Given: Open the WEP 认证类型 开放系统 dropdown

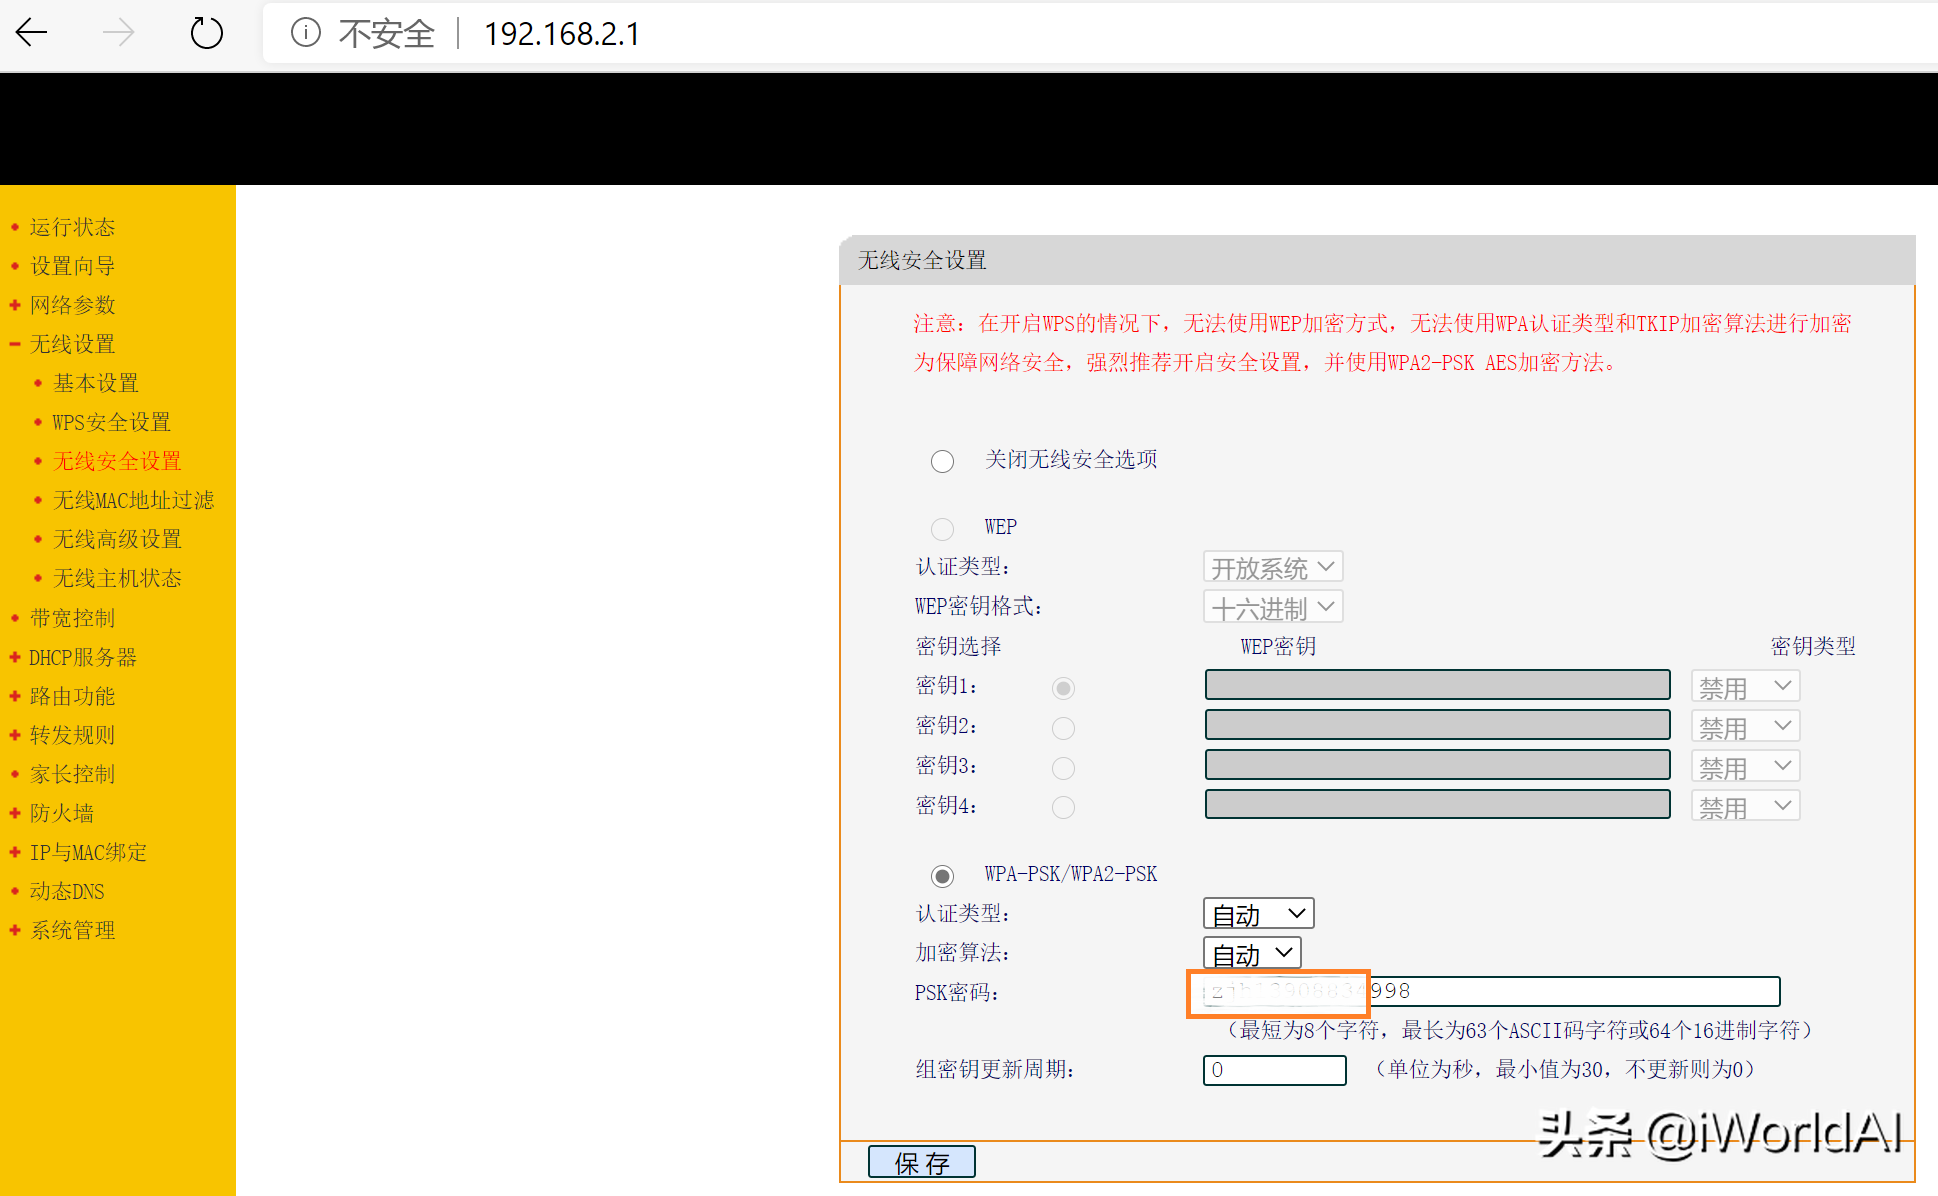Looking at the screenshot, I should point(1272,567).
